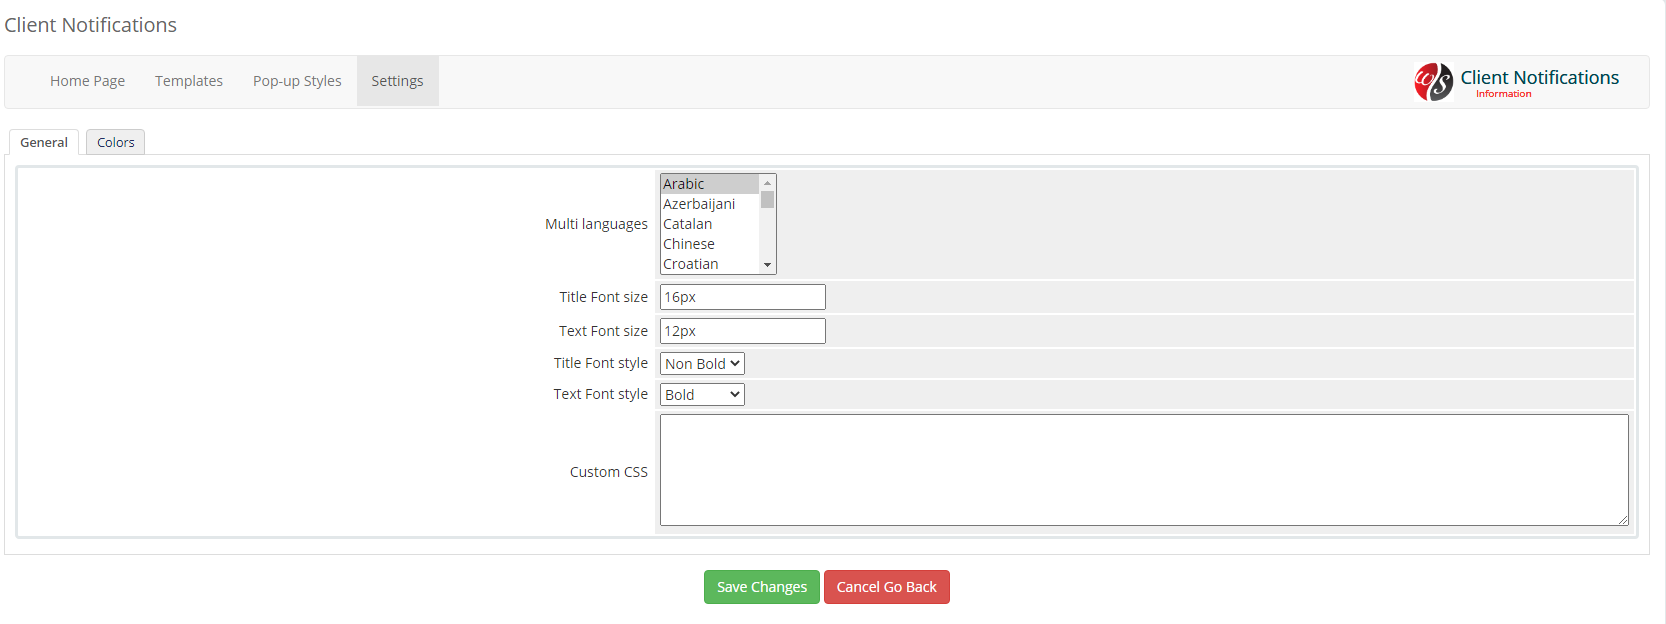Select Arabic in Multi languages list
Viewport: 1666px width, 624px height.
point(708,184)
